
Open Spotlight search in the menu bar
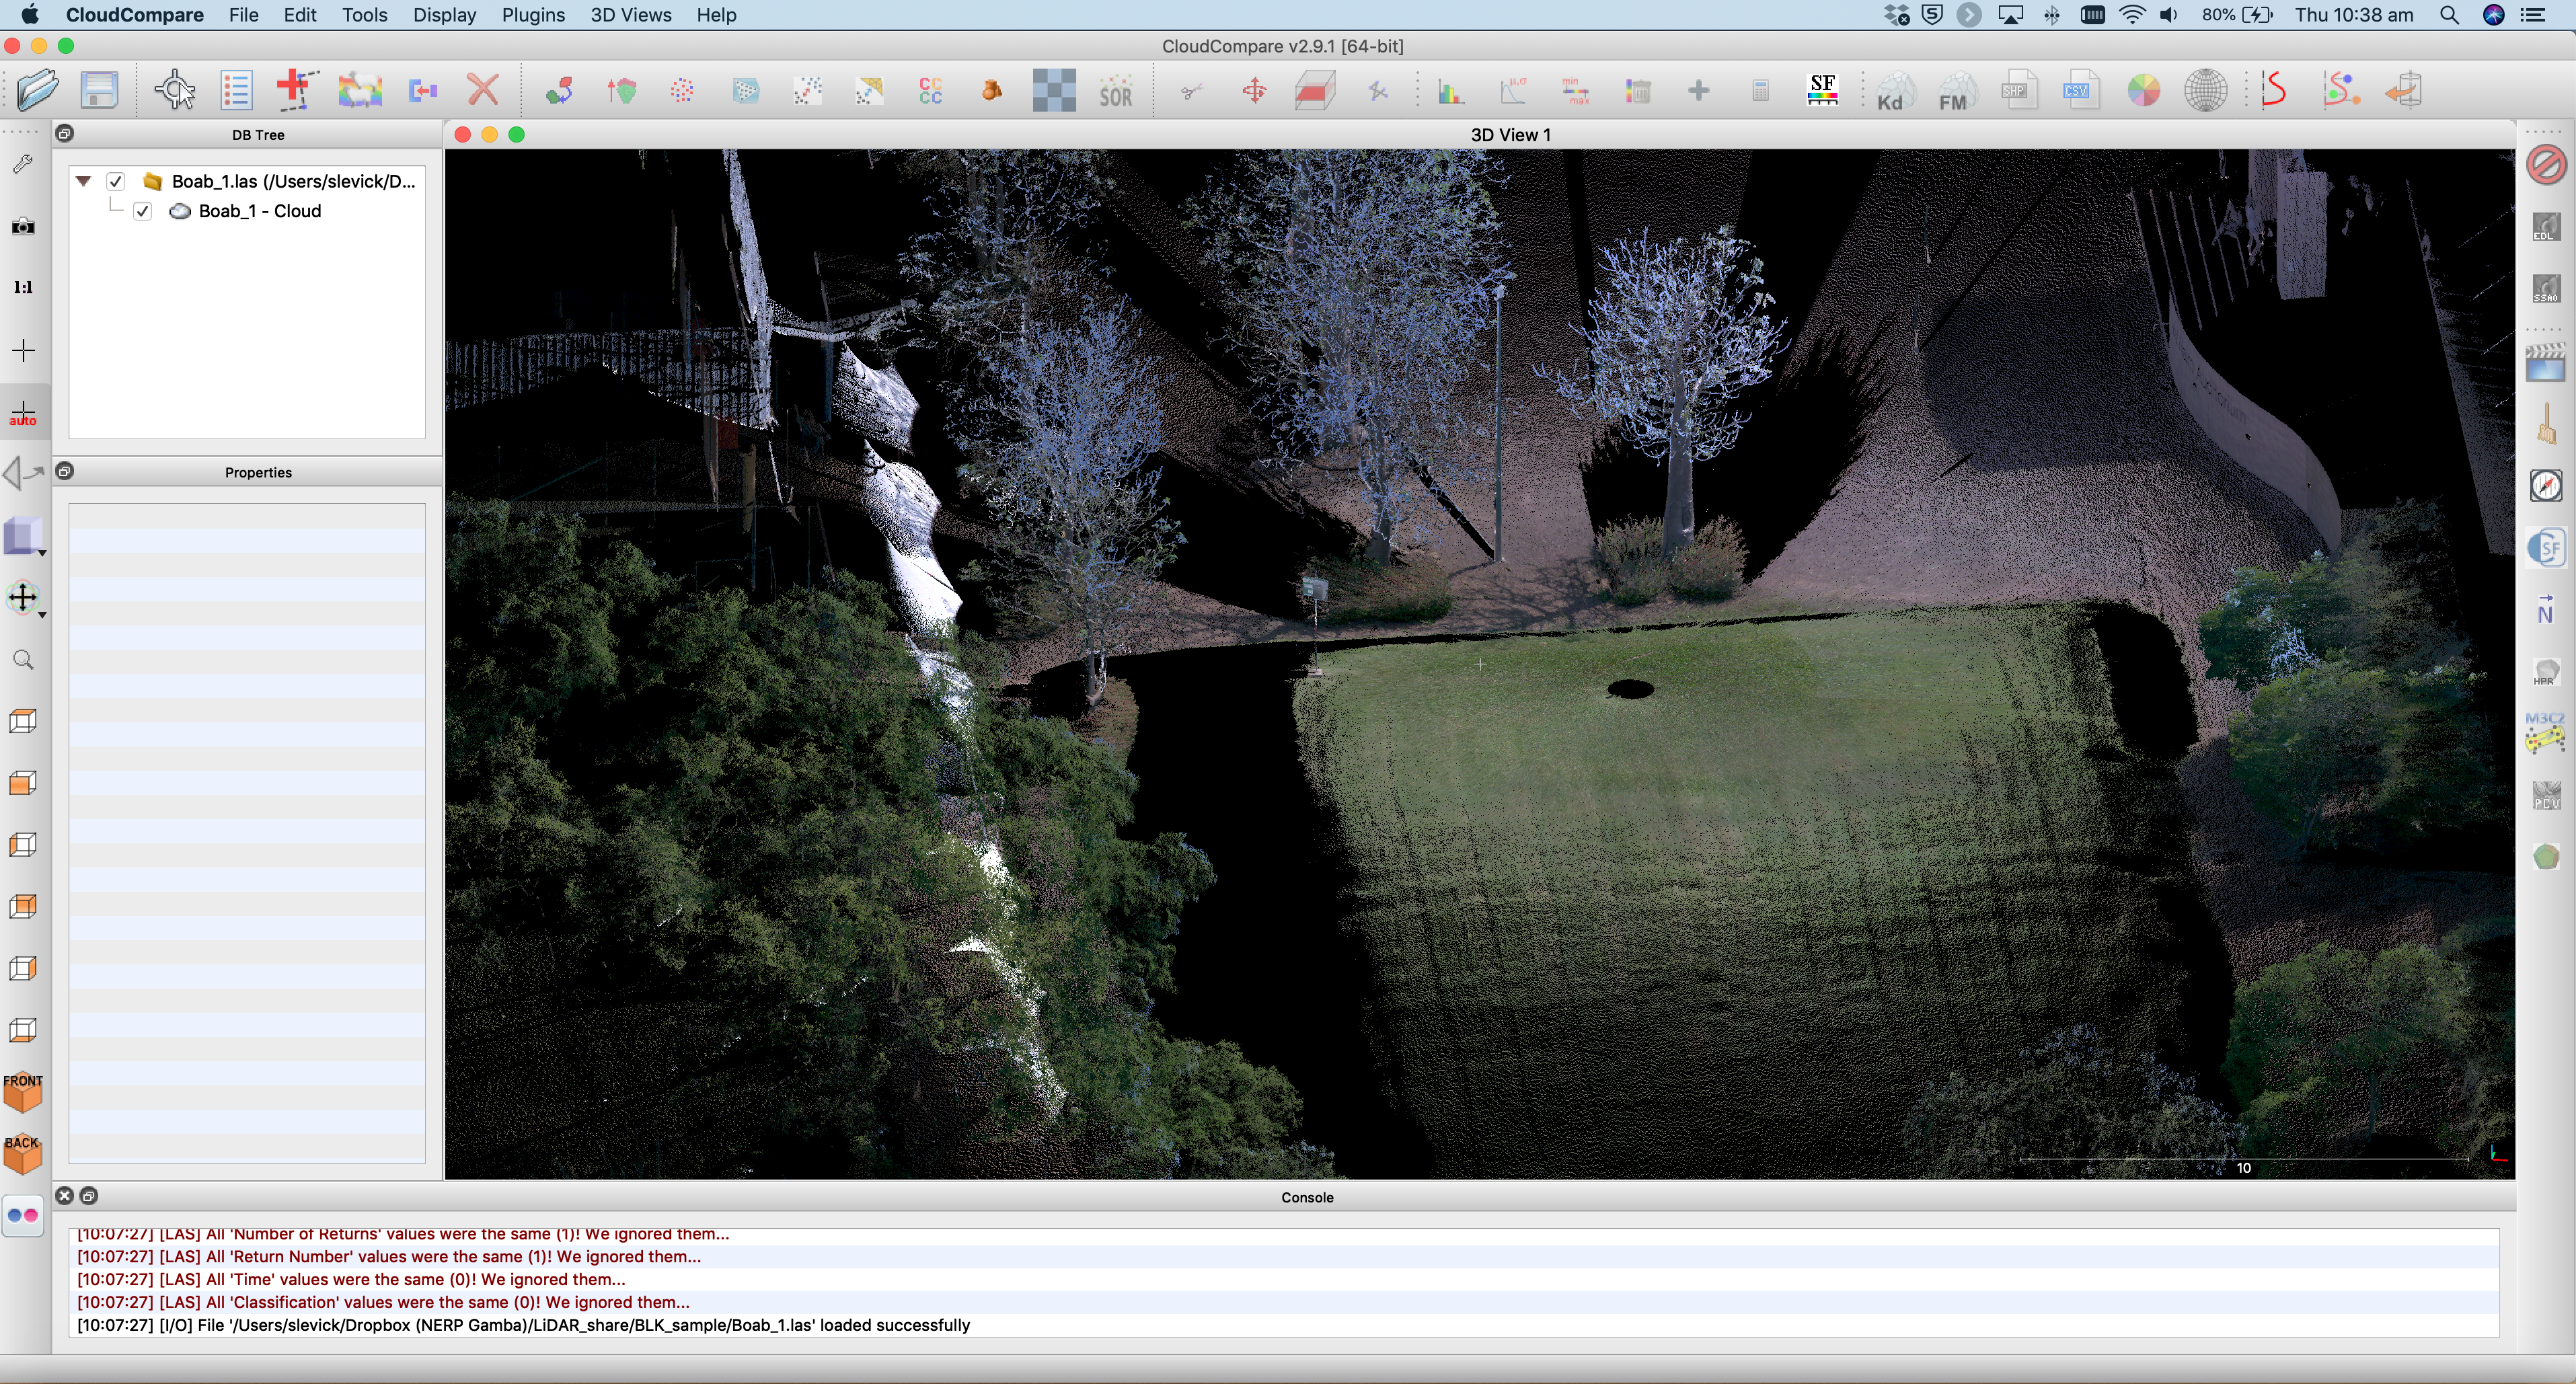pyautogui.click(x=2448, y=15)
